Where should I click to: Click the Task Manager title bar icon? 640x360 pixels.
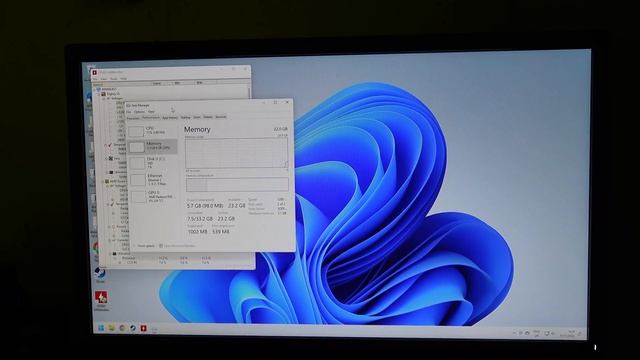[x=129, y=105]
